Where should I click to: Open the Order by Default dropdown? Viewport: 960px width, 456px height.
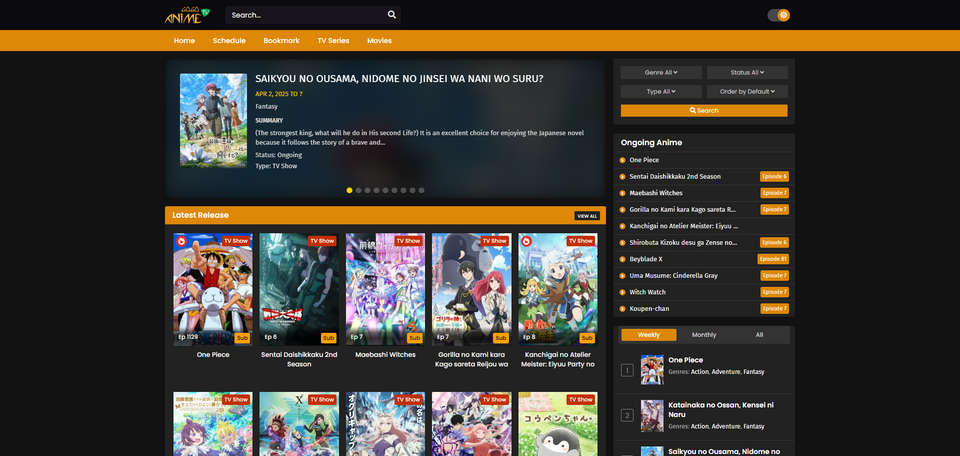tap(748, 92)
